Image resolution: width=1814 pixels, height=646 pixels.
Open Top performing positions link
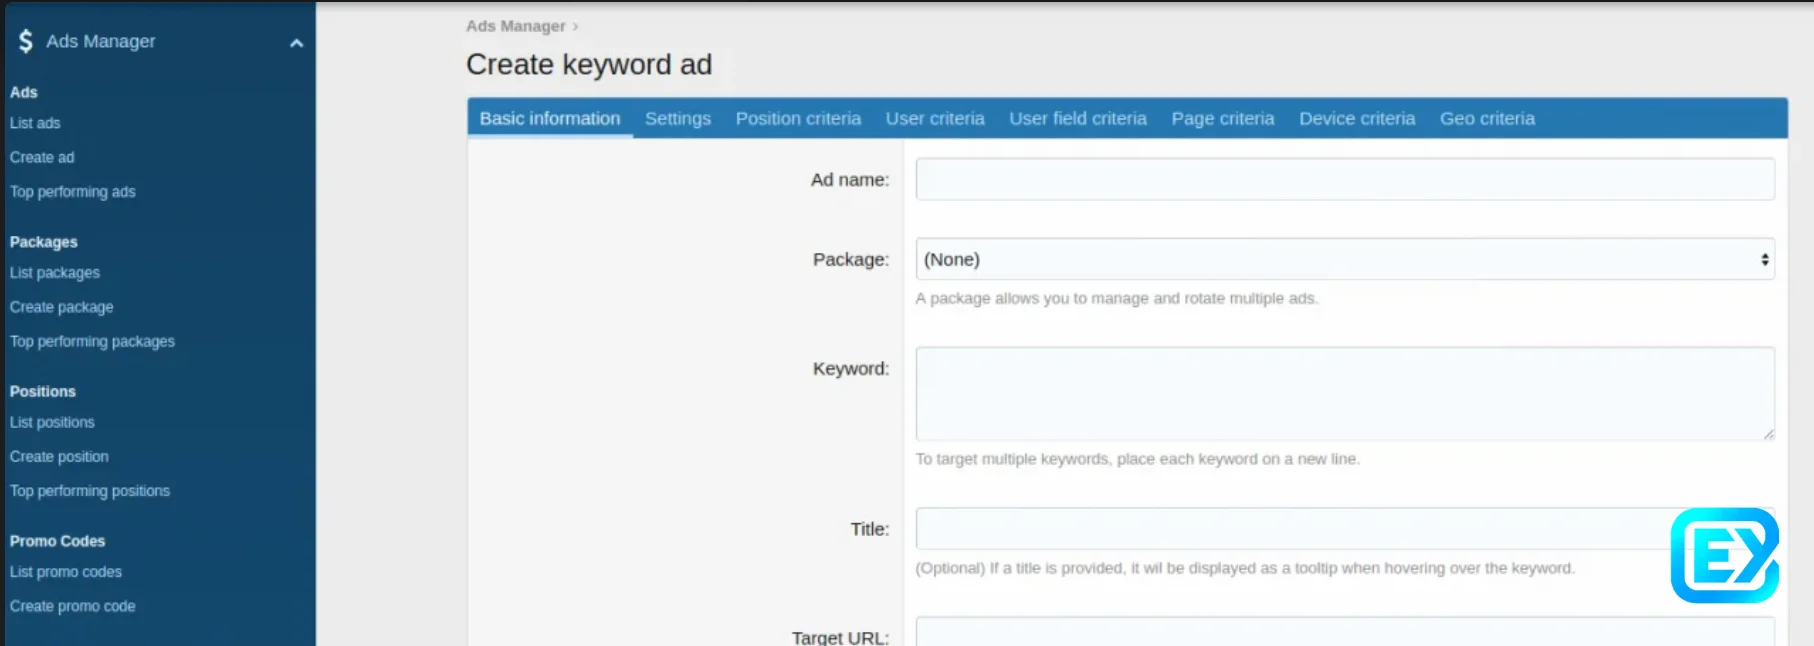pyautogui.click(x=90, y=491)
